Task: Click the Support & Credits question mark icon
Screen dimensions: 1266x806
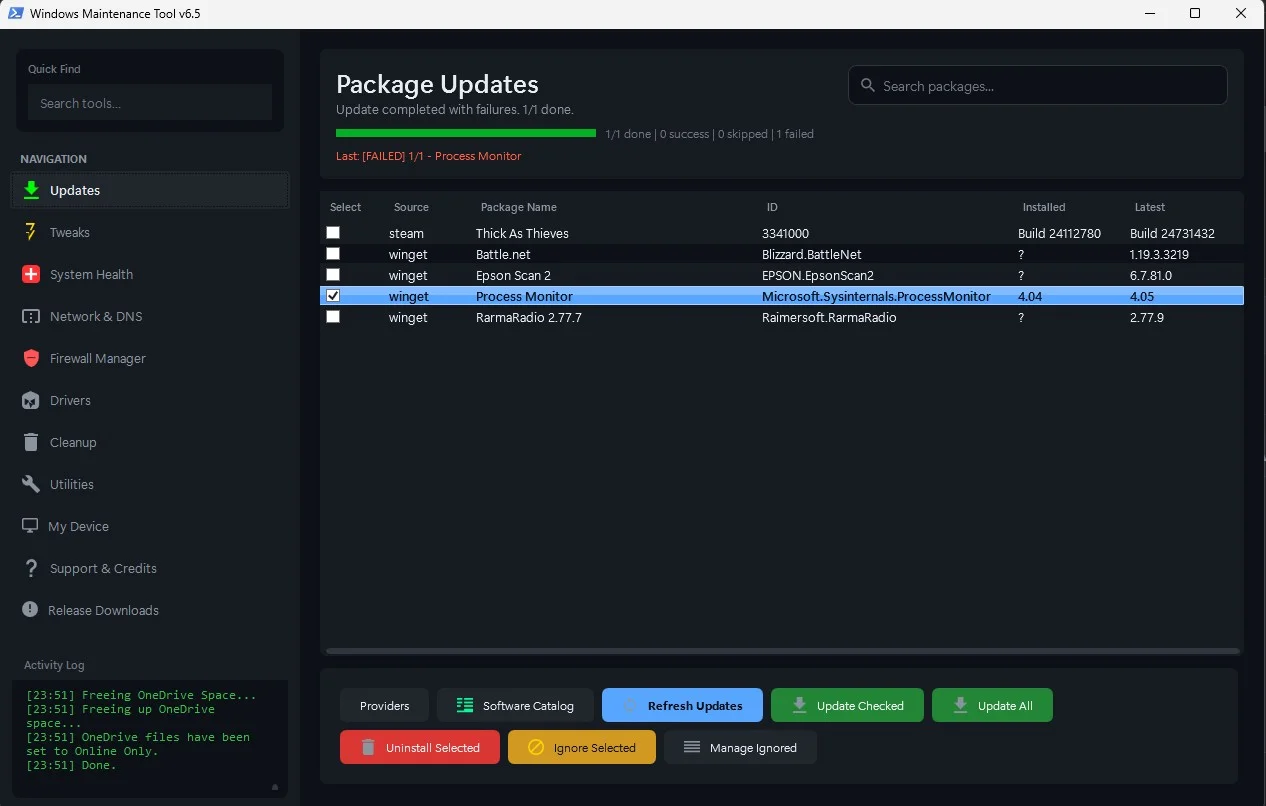Action: click(31, 568)
